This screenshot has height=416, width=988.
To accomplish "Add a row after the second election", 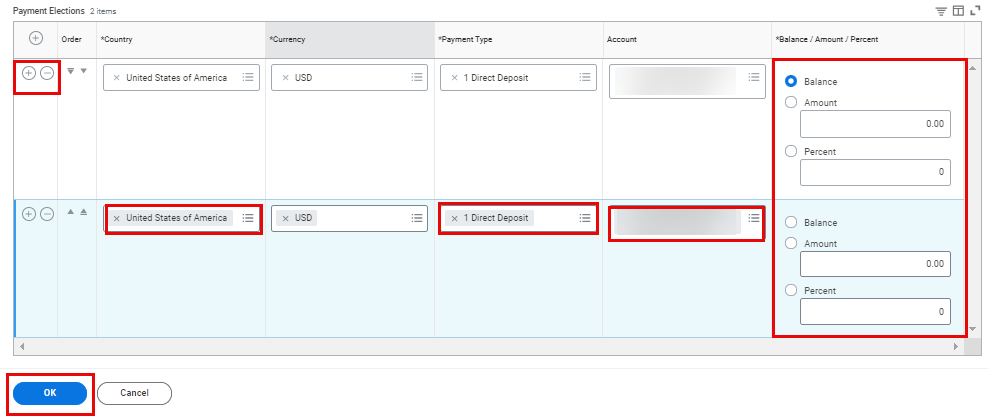I will pyautogui.click(x=28, y=214).
